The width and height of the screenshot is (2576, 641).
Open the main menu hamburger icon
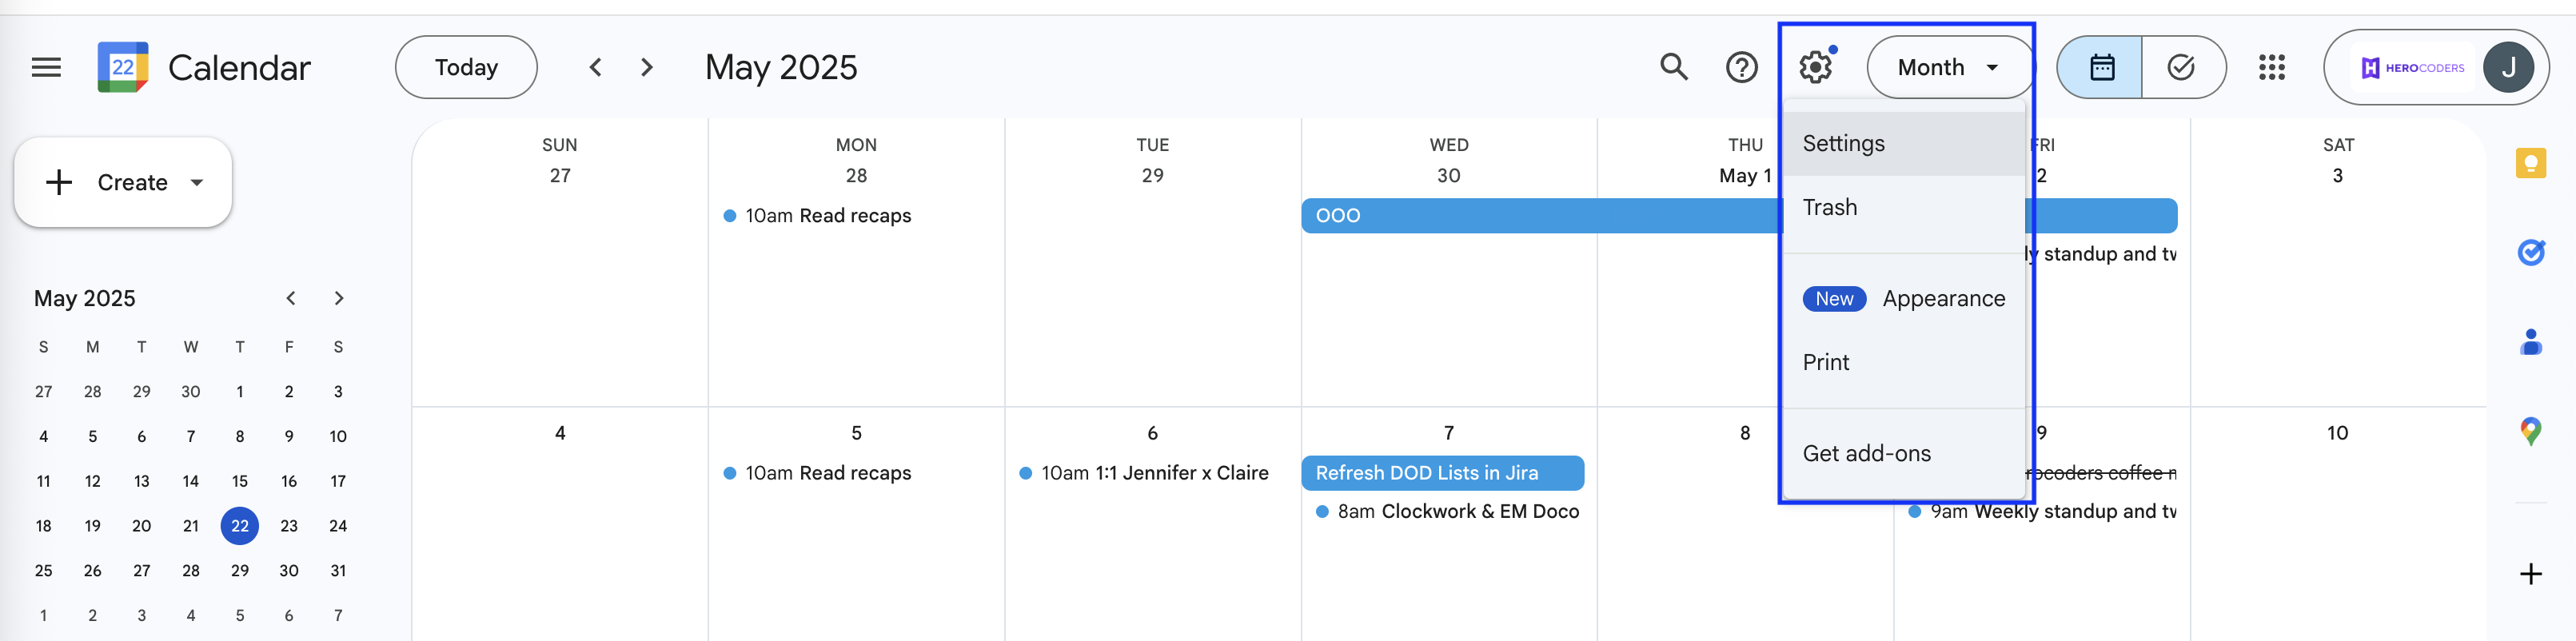click(x=46, y=67)
